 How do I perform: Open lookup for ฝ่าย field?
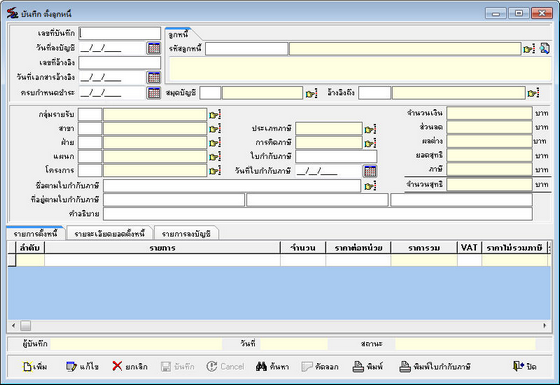[215, 143]
